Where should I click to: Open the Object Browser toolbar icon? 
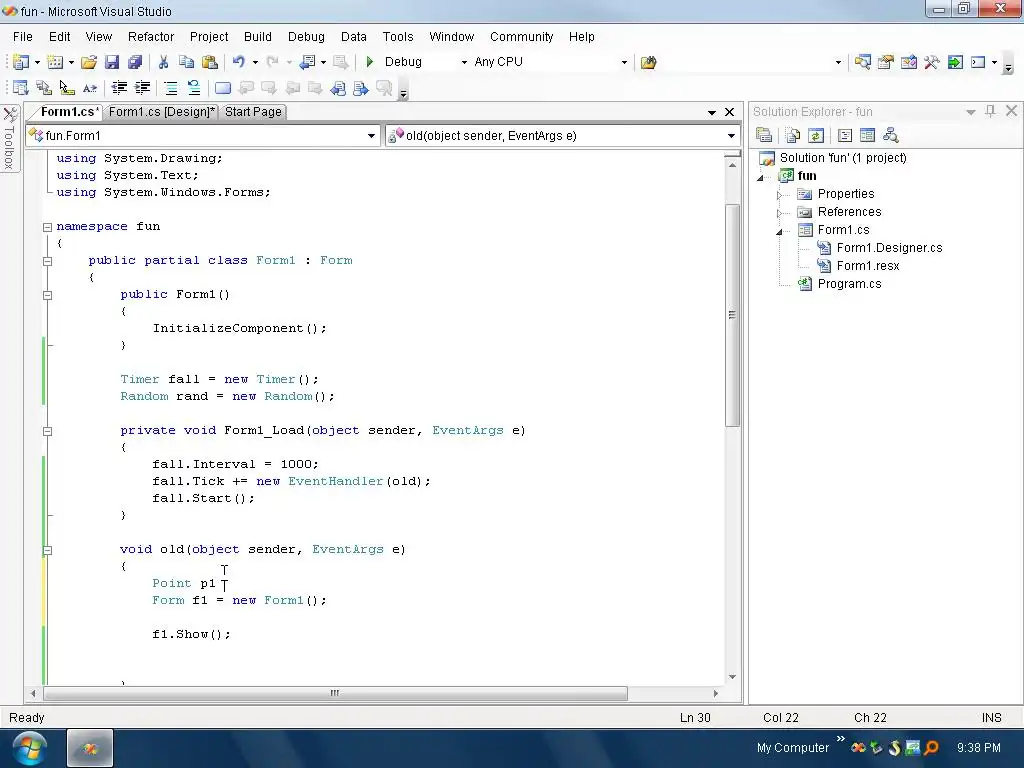pos(908,62)
